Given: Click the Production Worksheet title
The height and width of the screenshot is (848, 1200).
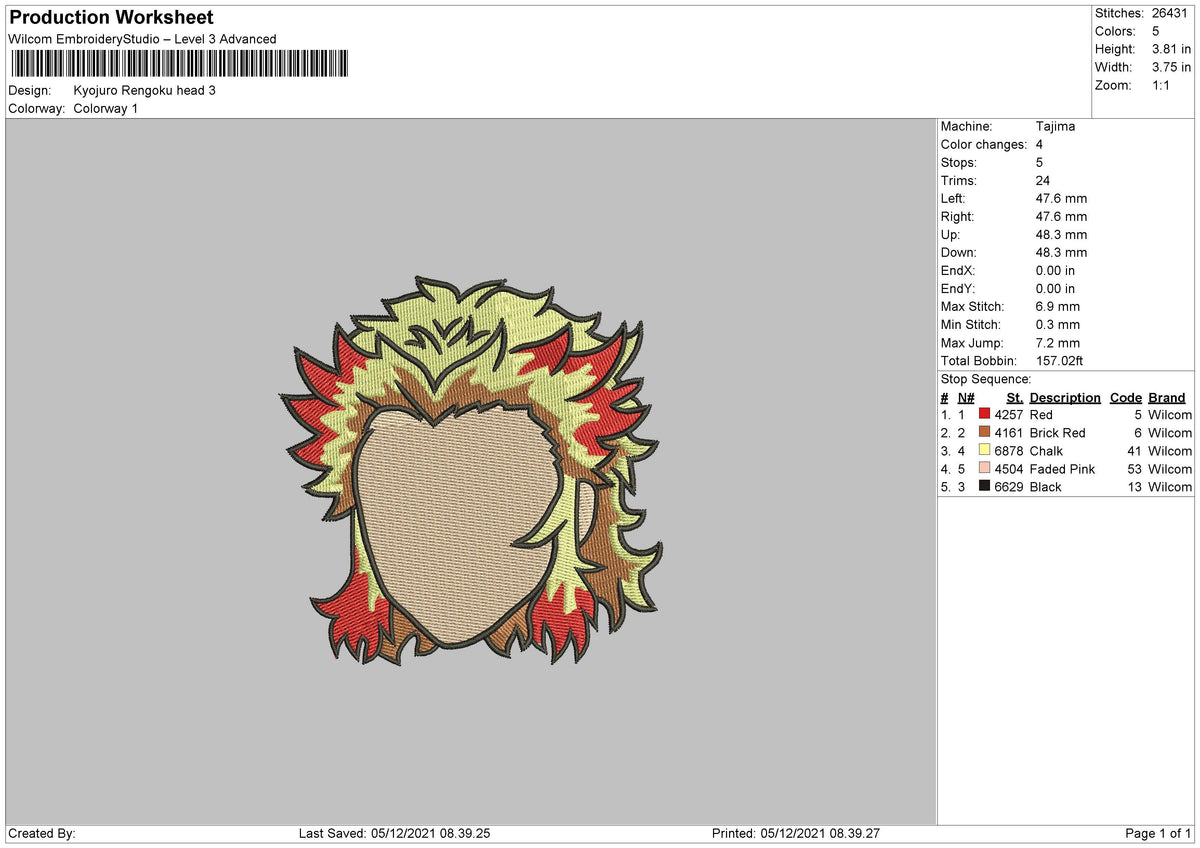Looking at the screenshot, I should click(x=111, y=18).
